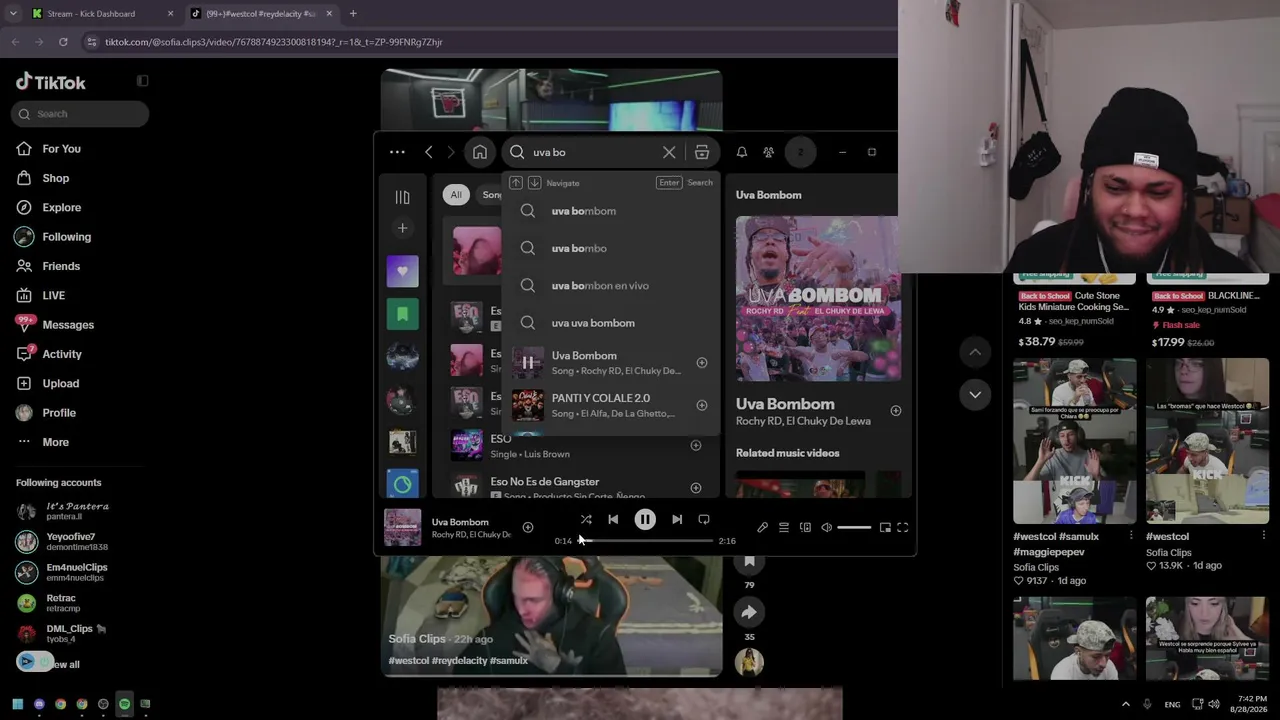
Task: Open TikTok LIVE page
Action: [53, 296]
